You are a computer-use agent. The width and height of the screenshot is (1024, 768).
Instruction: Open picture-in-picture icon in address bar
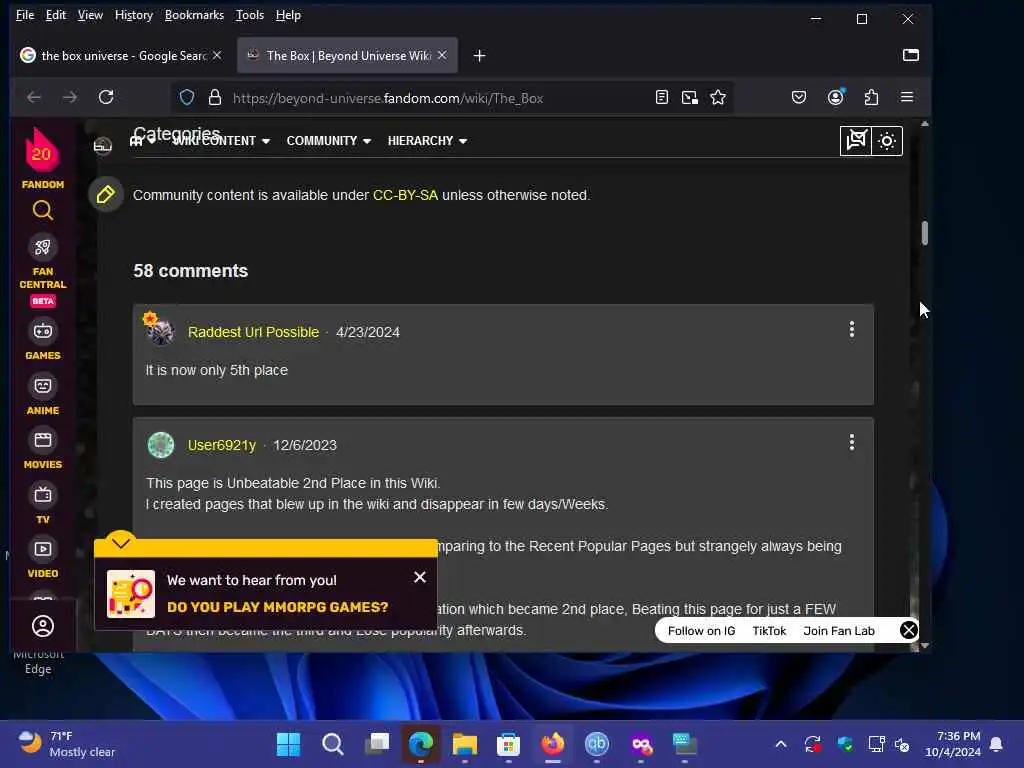coord(690,97)
